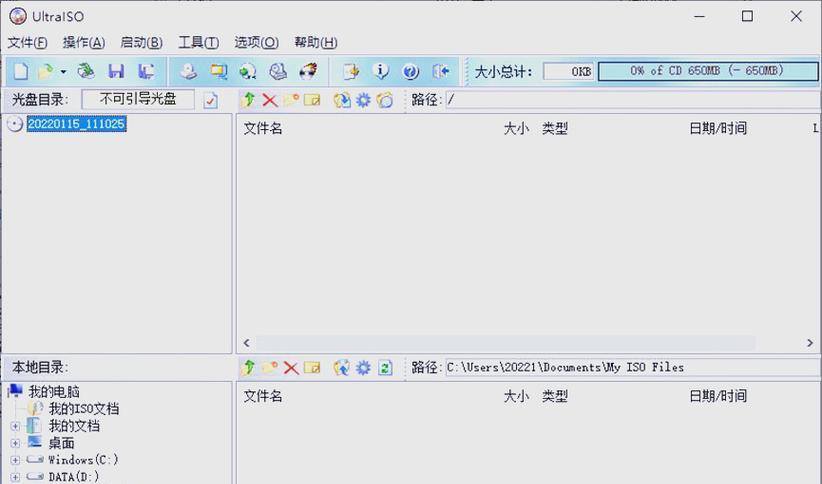Screen dimensions: 822x484
Task: Open the dropdown arrow next to the open icon
Action: 63,71
